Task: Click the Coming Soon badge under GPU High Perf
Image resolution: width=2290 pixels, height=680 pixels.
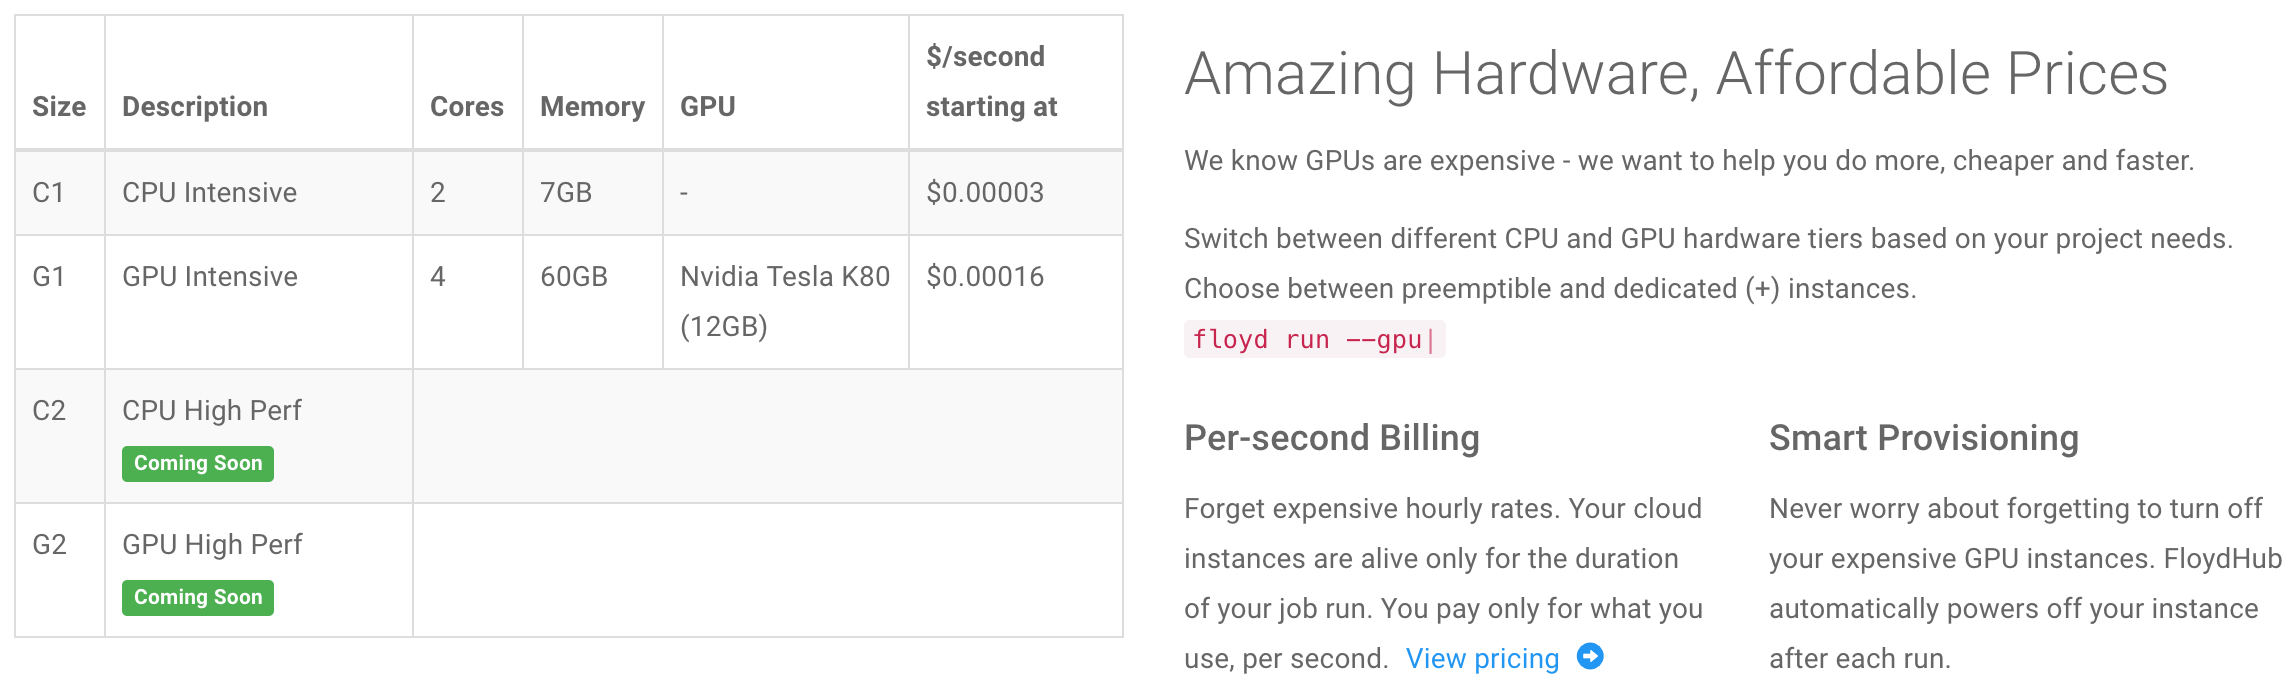Action: [198, 598]
